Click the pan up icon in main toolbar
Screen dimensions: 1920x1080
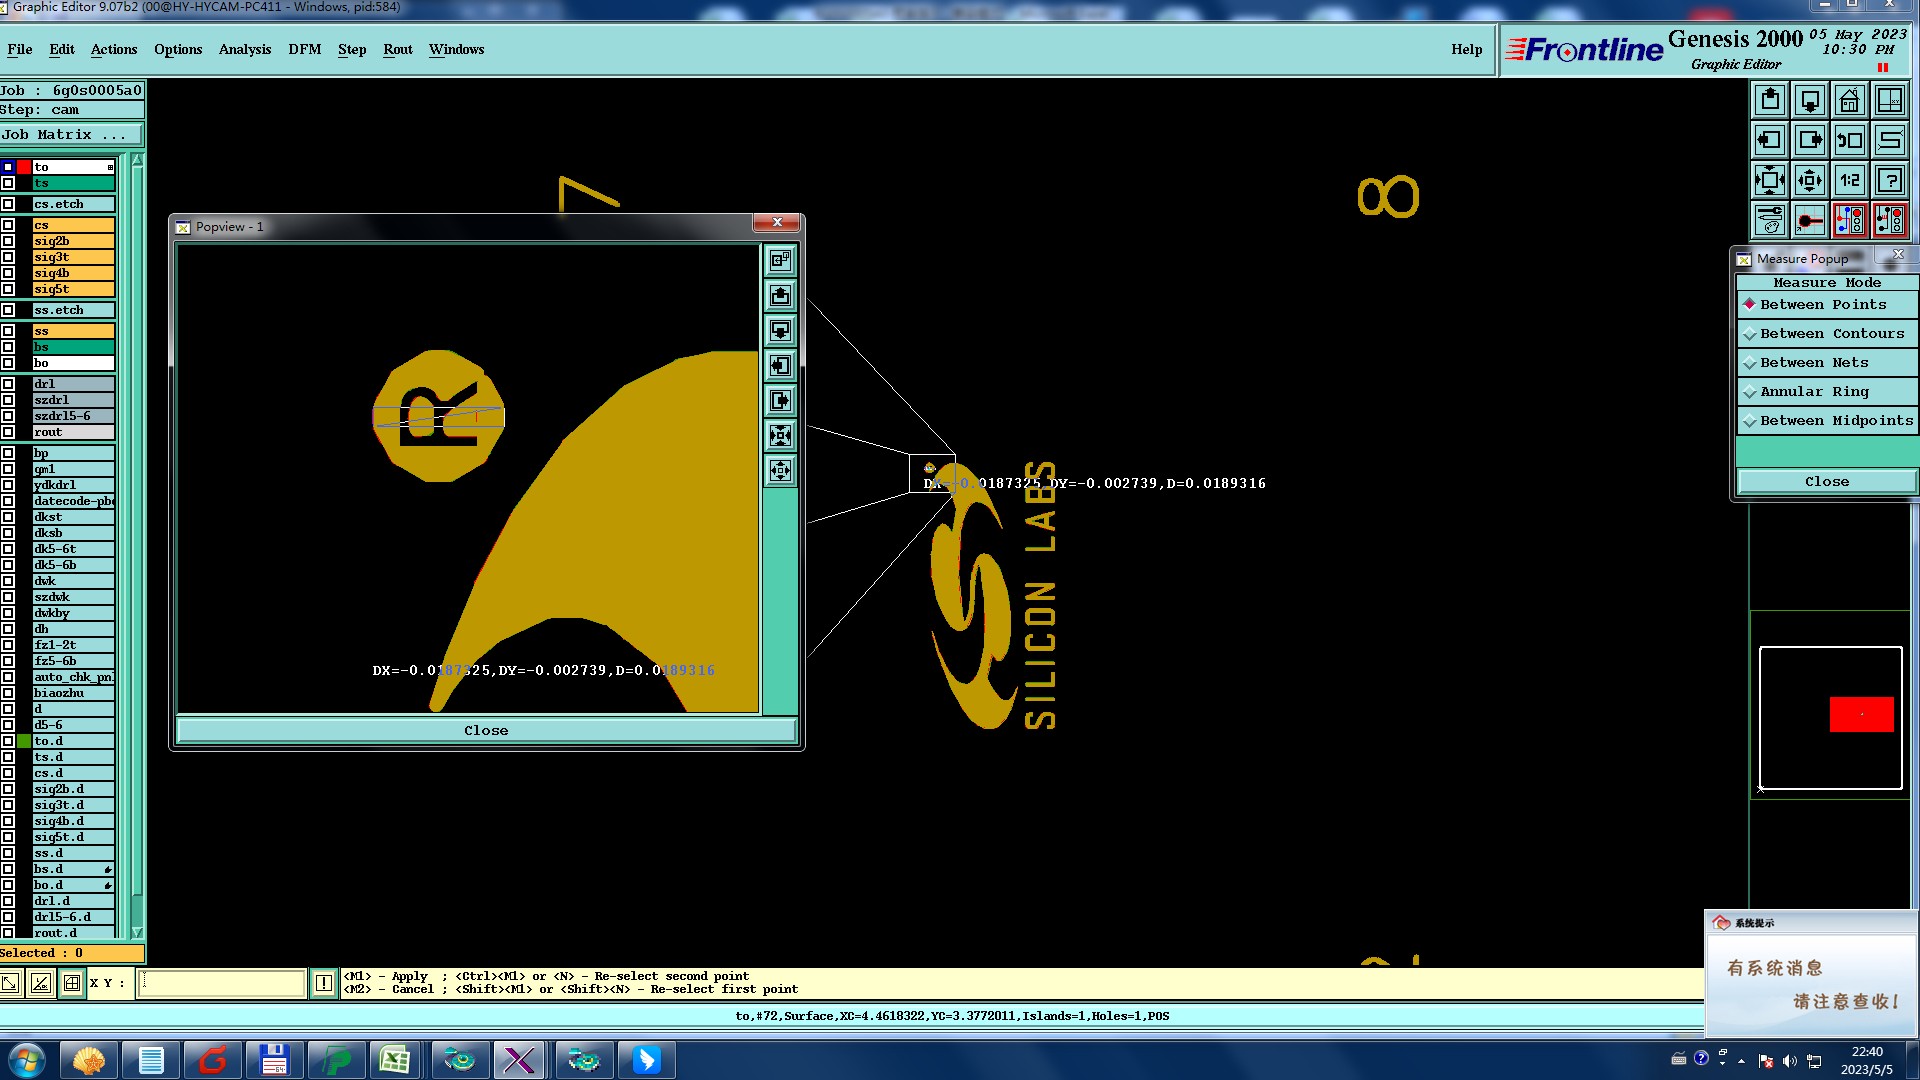pyautogui.click(x=1770, y=100)
